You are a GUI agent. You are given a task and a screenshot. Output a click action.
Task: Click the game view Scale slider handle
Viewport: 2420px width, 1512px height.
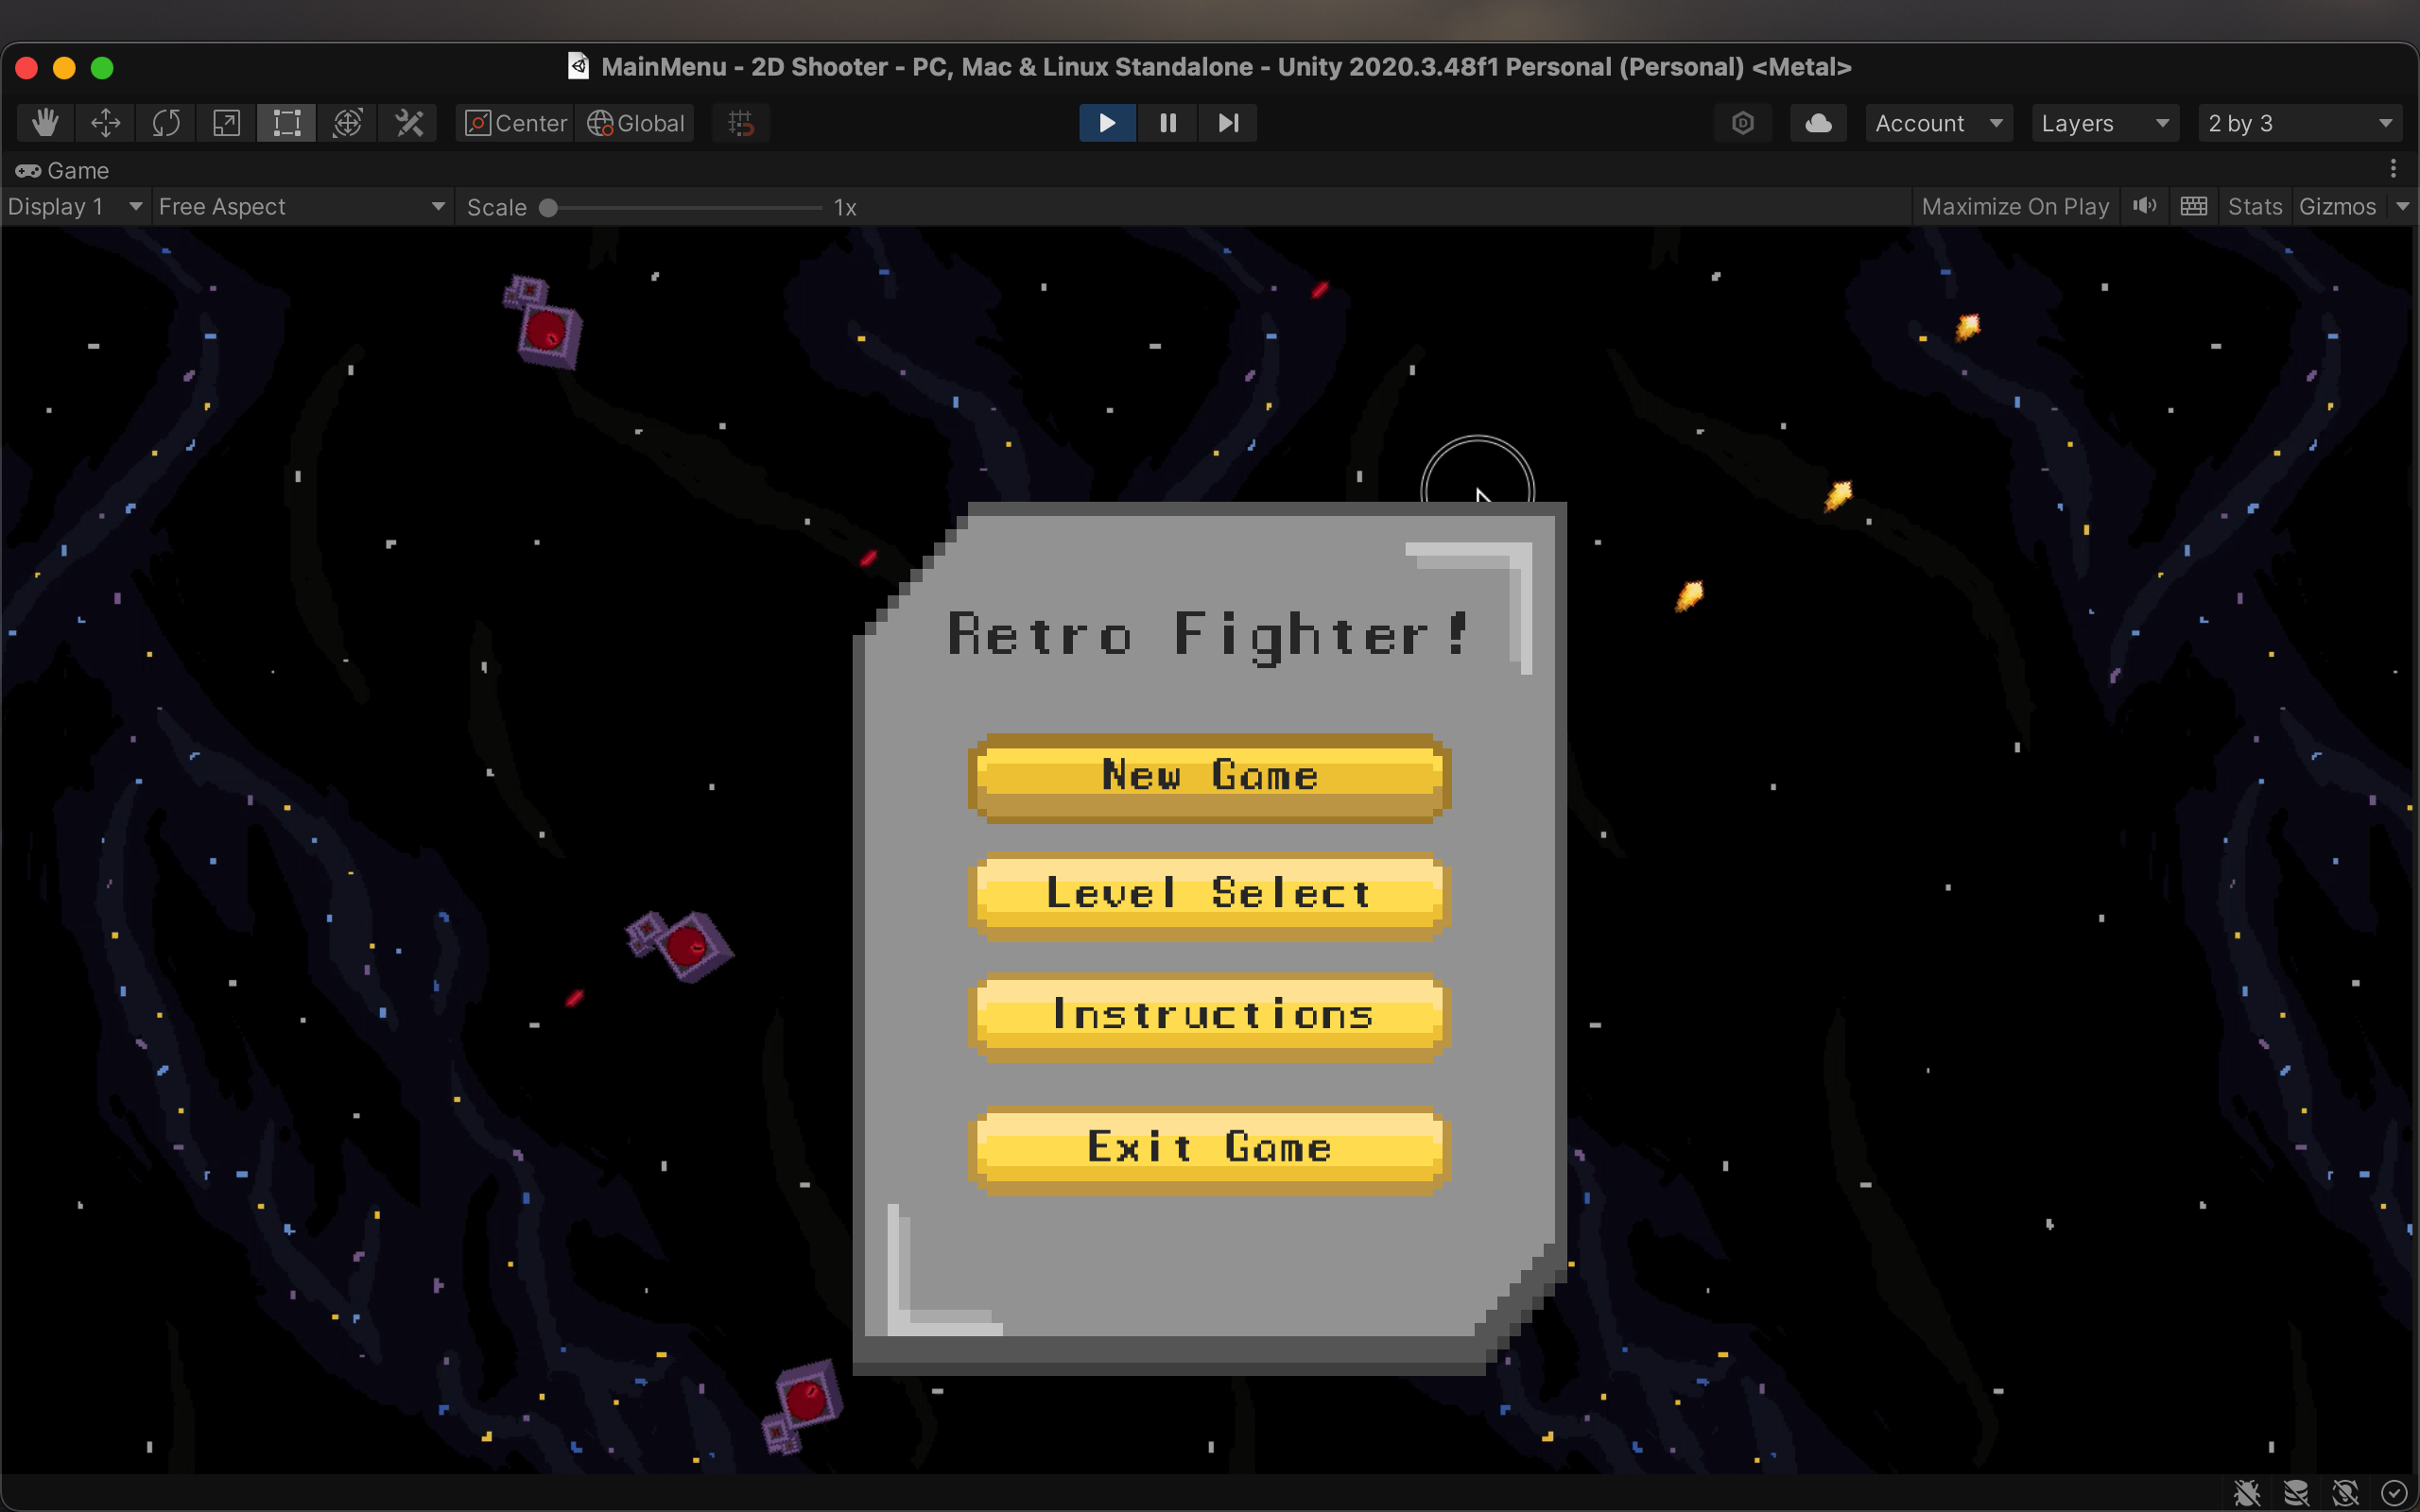pyautogui.click(x=548, y=208)
